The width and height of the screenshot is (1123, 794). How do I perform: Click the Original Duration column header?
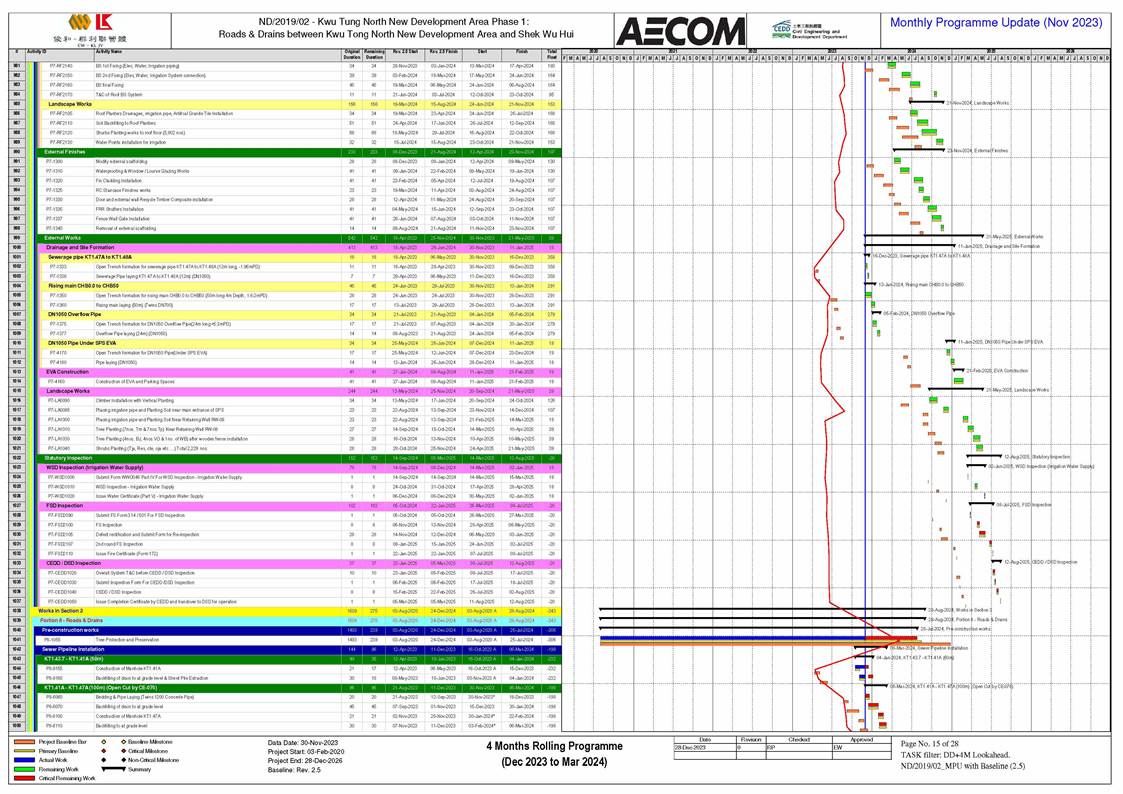[x=351, y=51]
